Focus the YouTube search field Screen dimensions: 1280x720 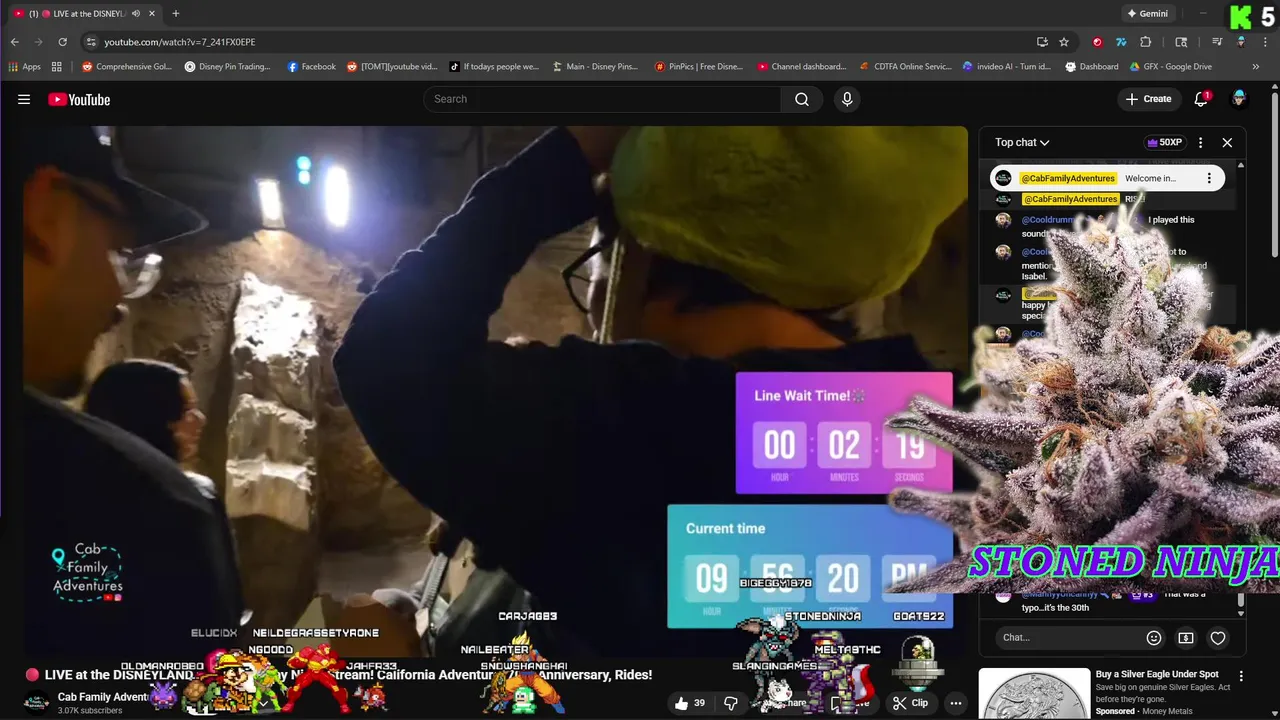coord(603,99)
